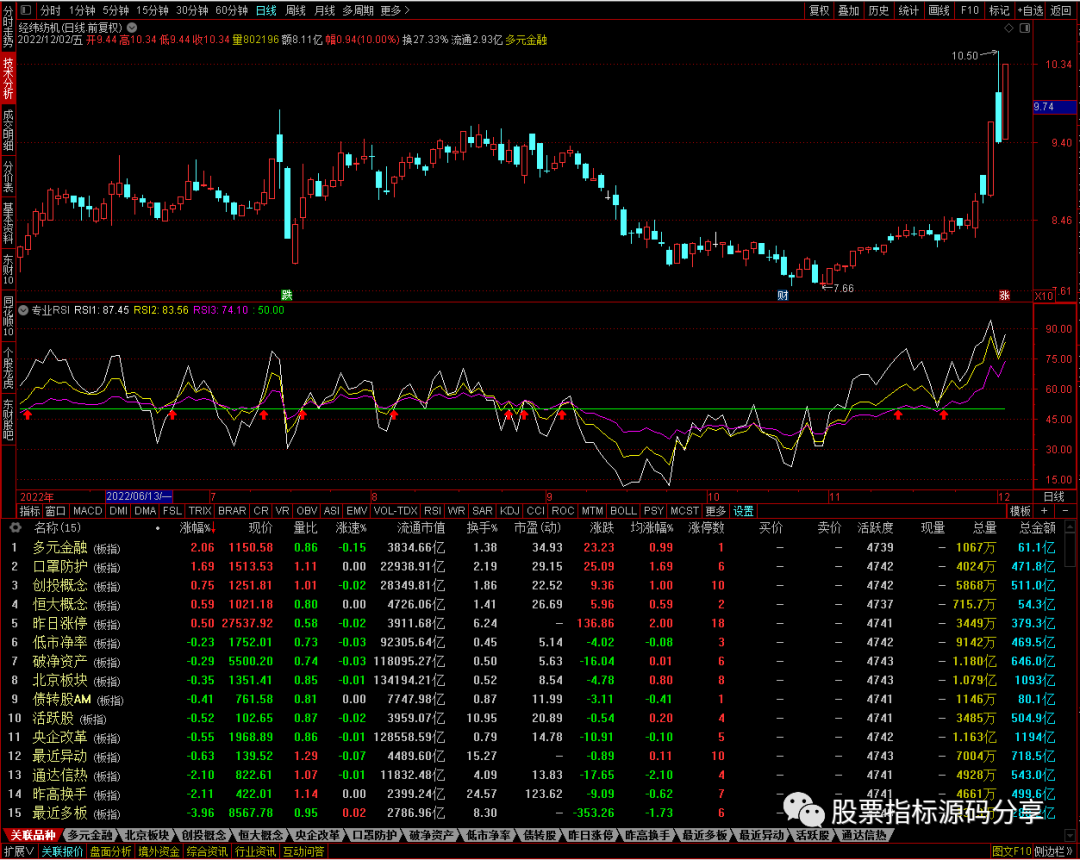Switch to 北京板块 bottom tab
Viewport: 1080px width, 860px height.
pos(146,835)
